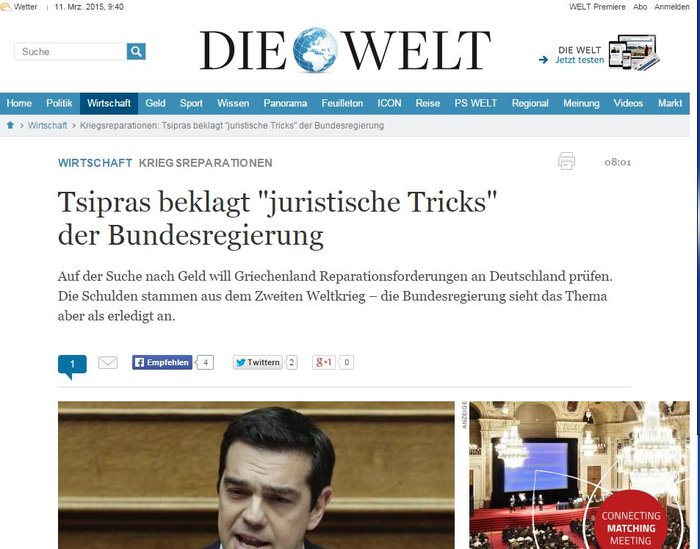
Task: Click the Wetter weather icon
Action: coord(6,7)
